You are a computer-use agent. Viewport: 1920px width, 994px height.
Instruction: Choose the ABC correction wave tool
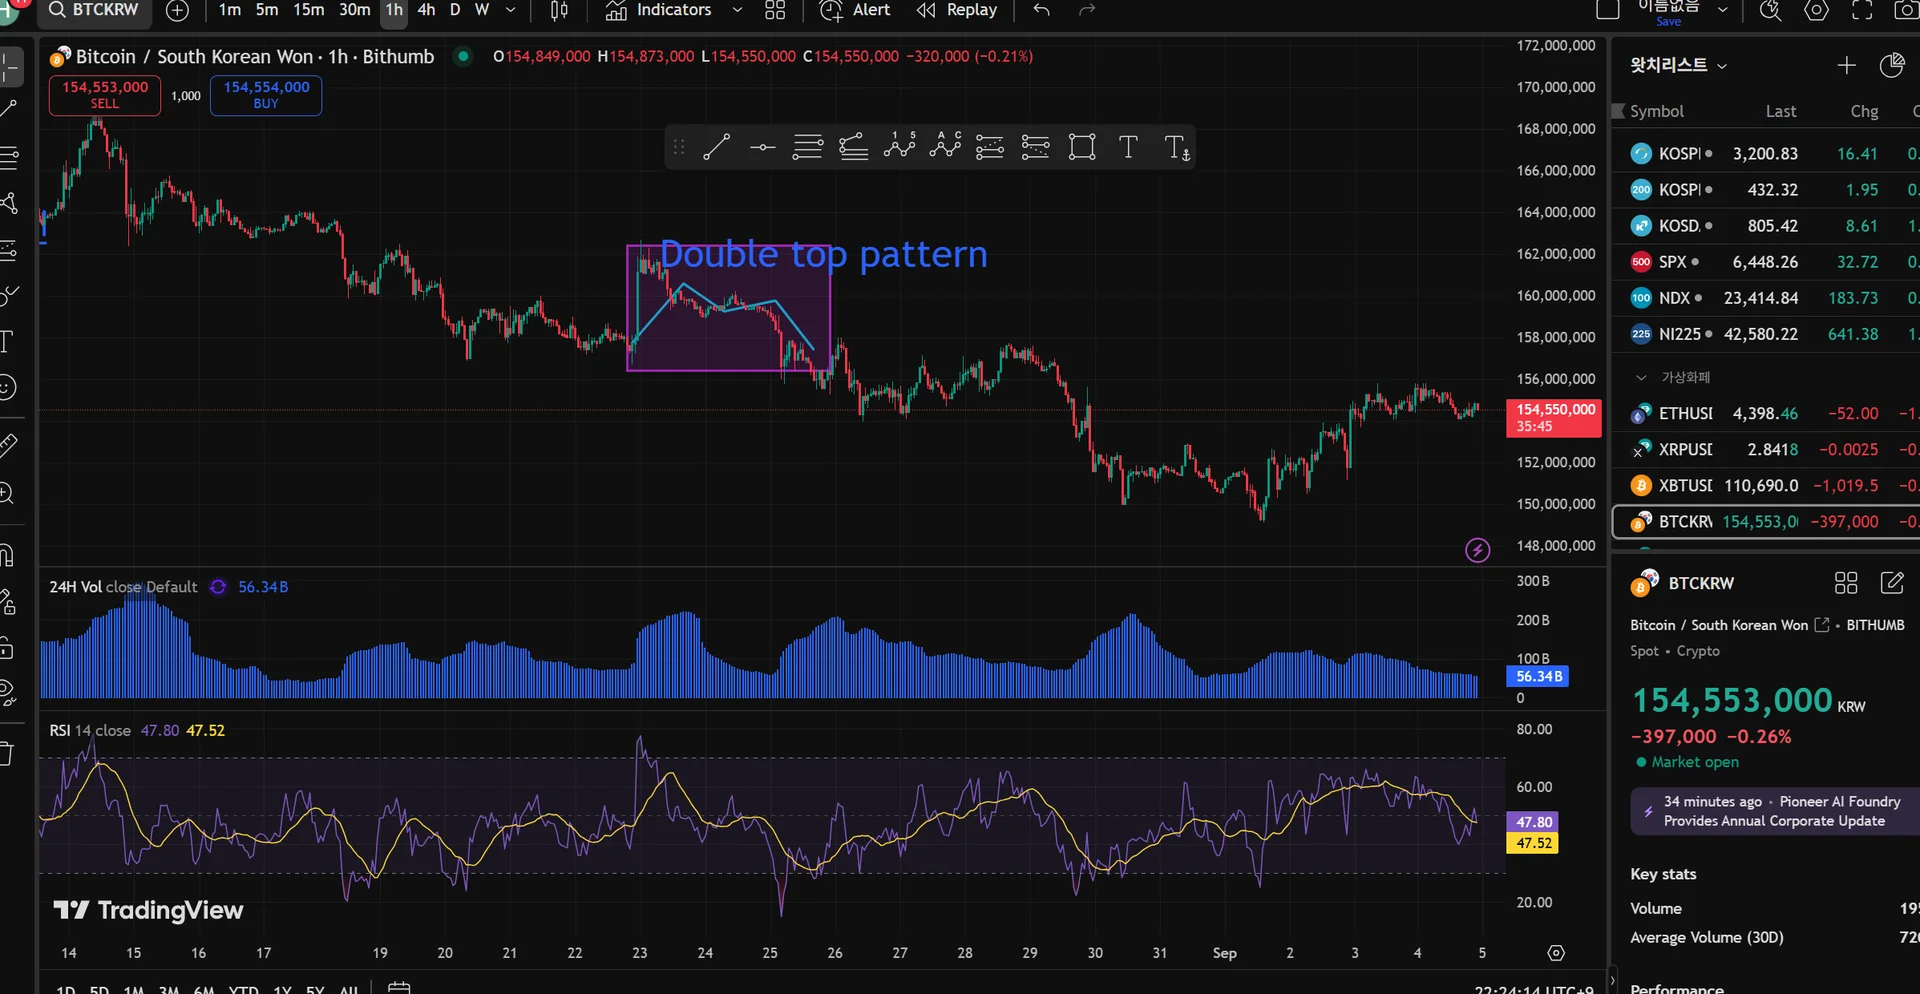945,148
